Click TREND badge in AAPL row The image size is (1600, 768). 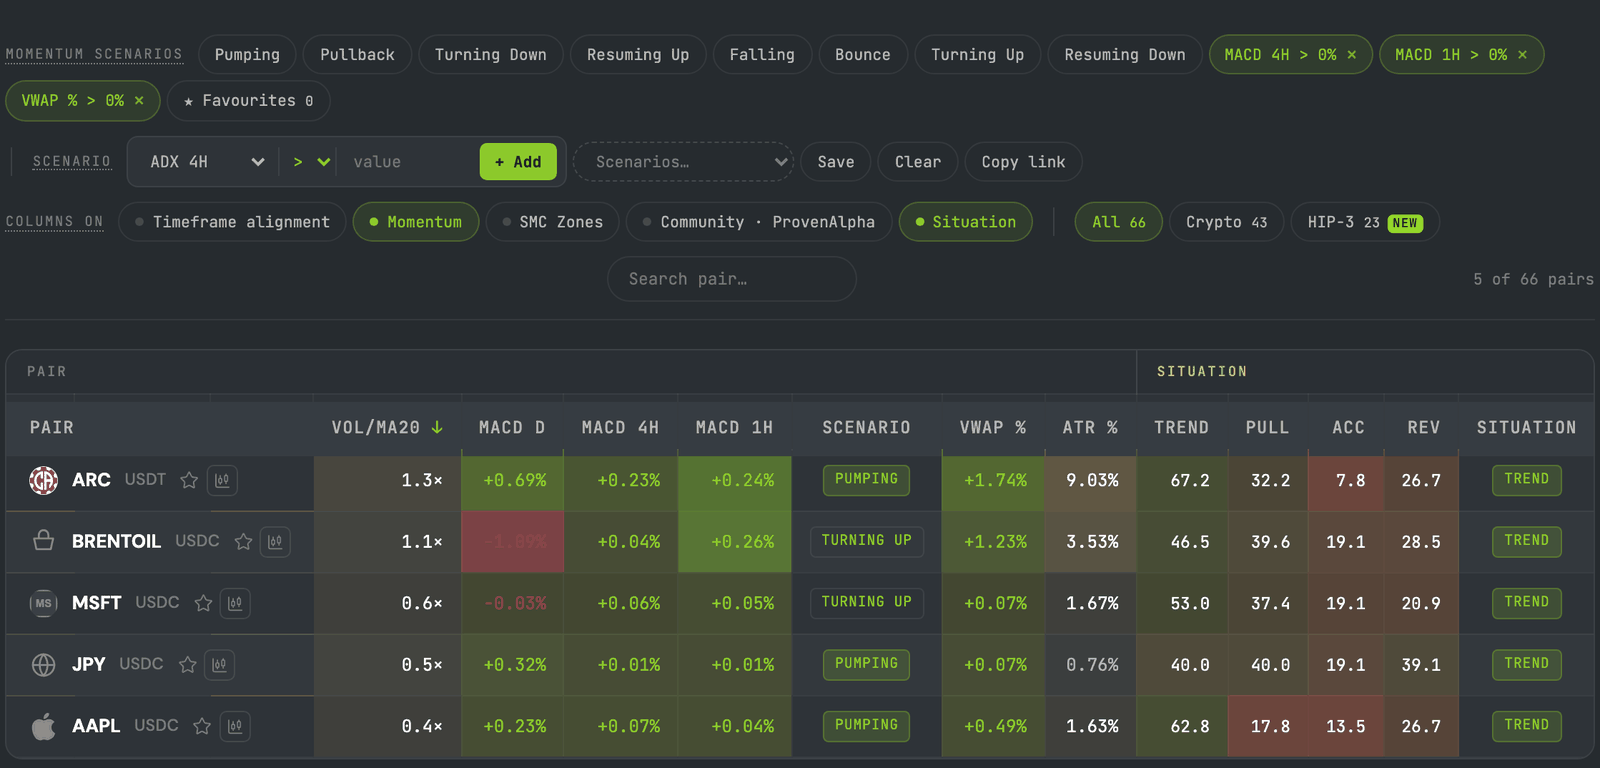tap(1527, 726)
